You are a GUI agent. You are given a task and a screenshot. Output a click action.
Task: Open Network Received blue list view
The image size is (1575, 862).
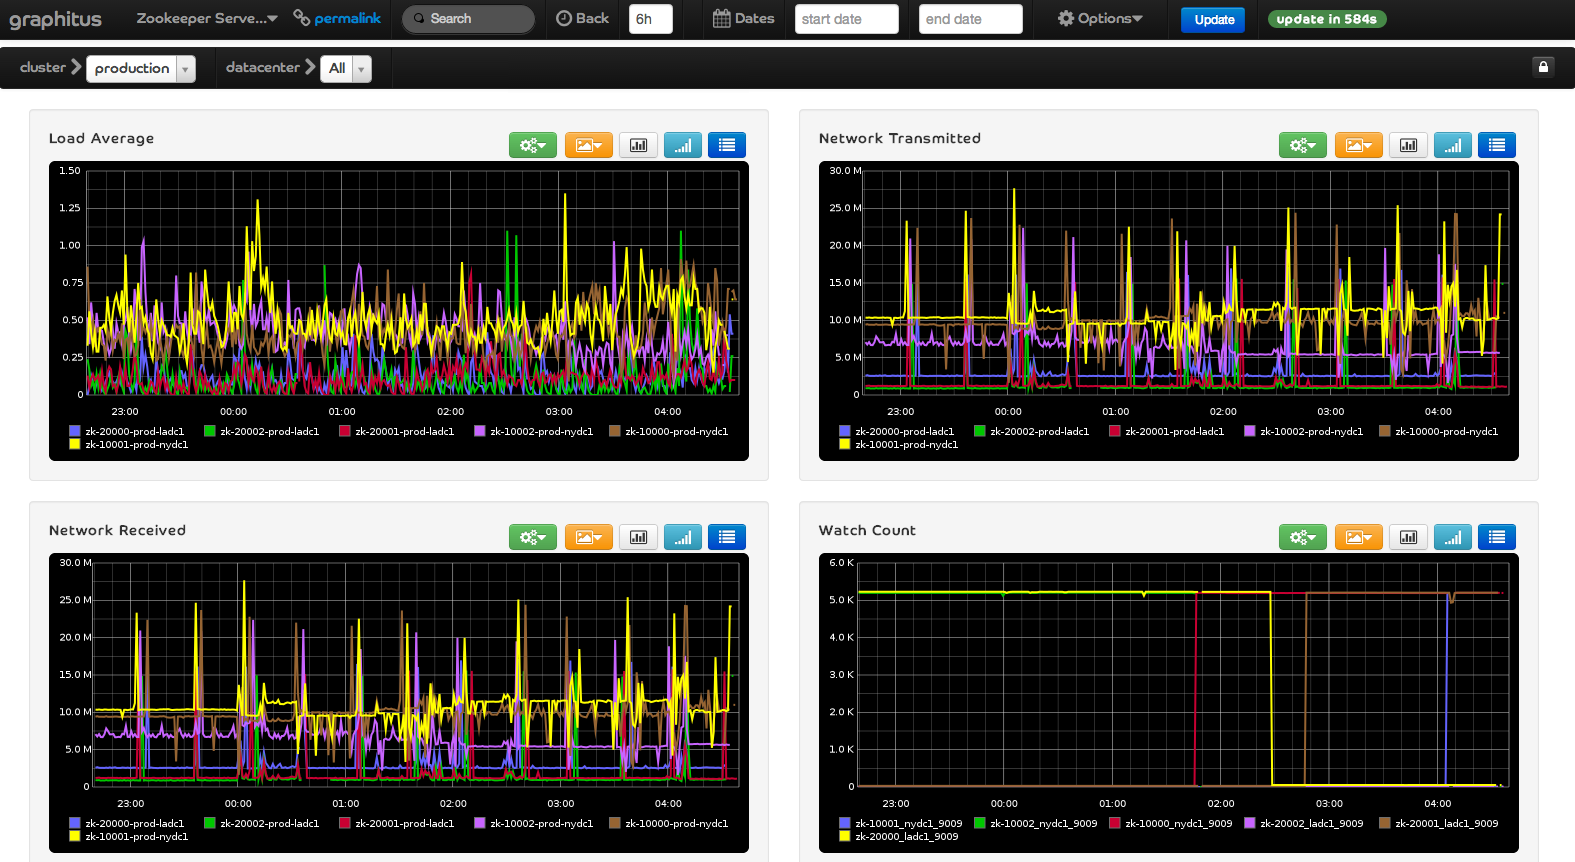pyautogui.click(x=727, y=537)
